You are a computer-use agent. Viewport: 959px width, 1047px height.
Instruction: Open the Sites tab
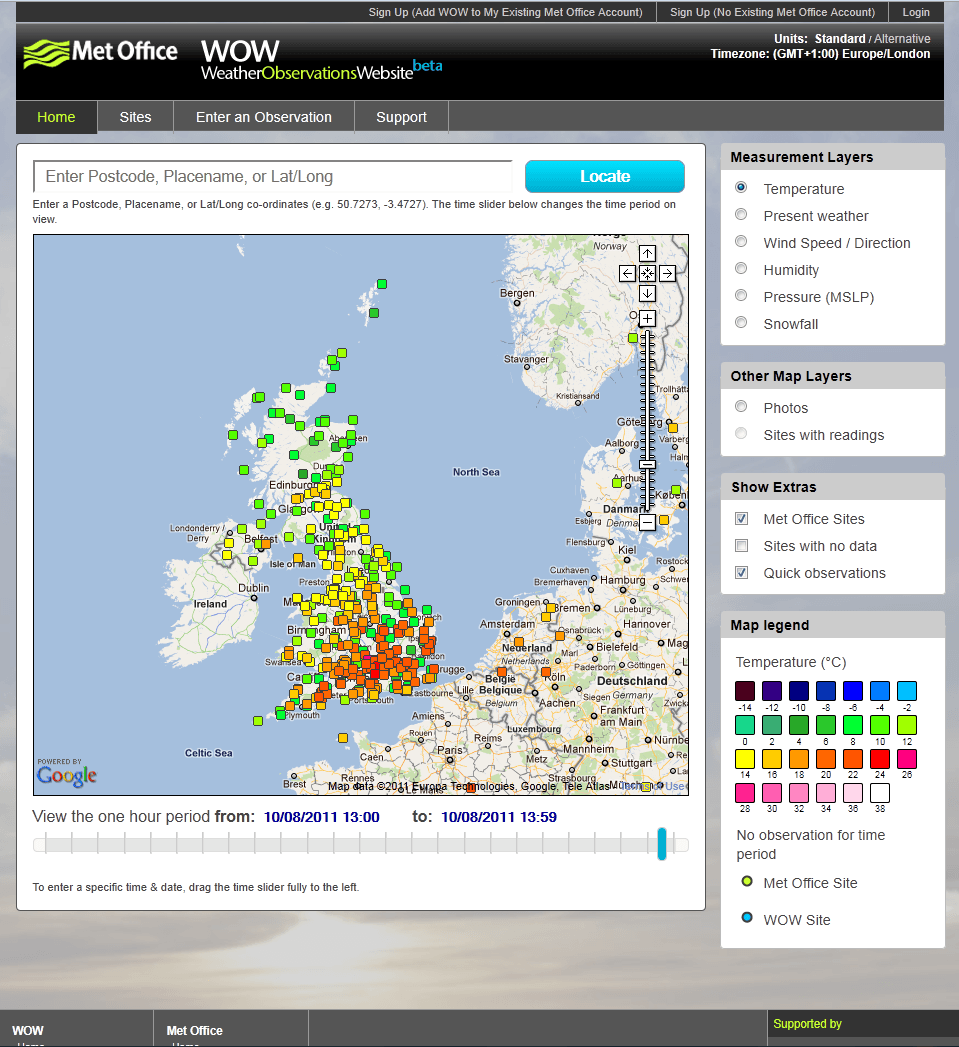(x=136, y=117)
